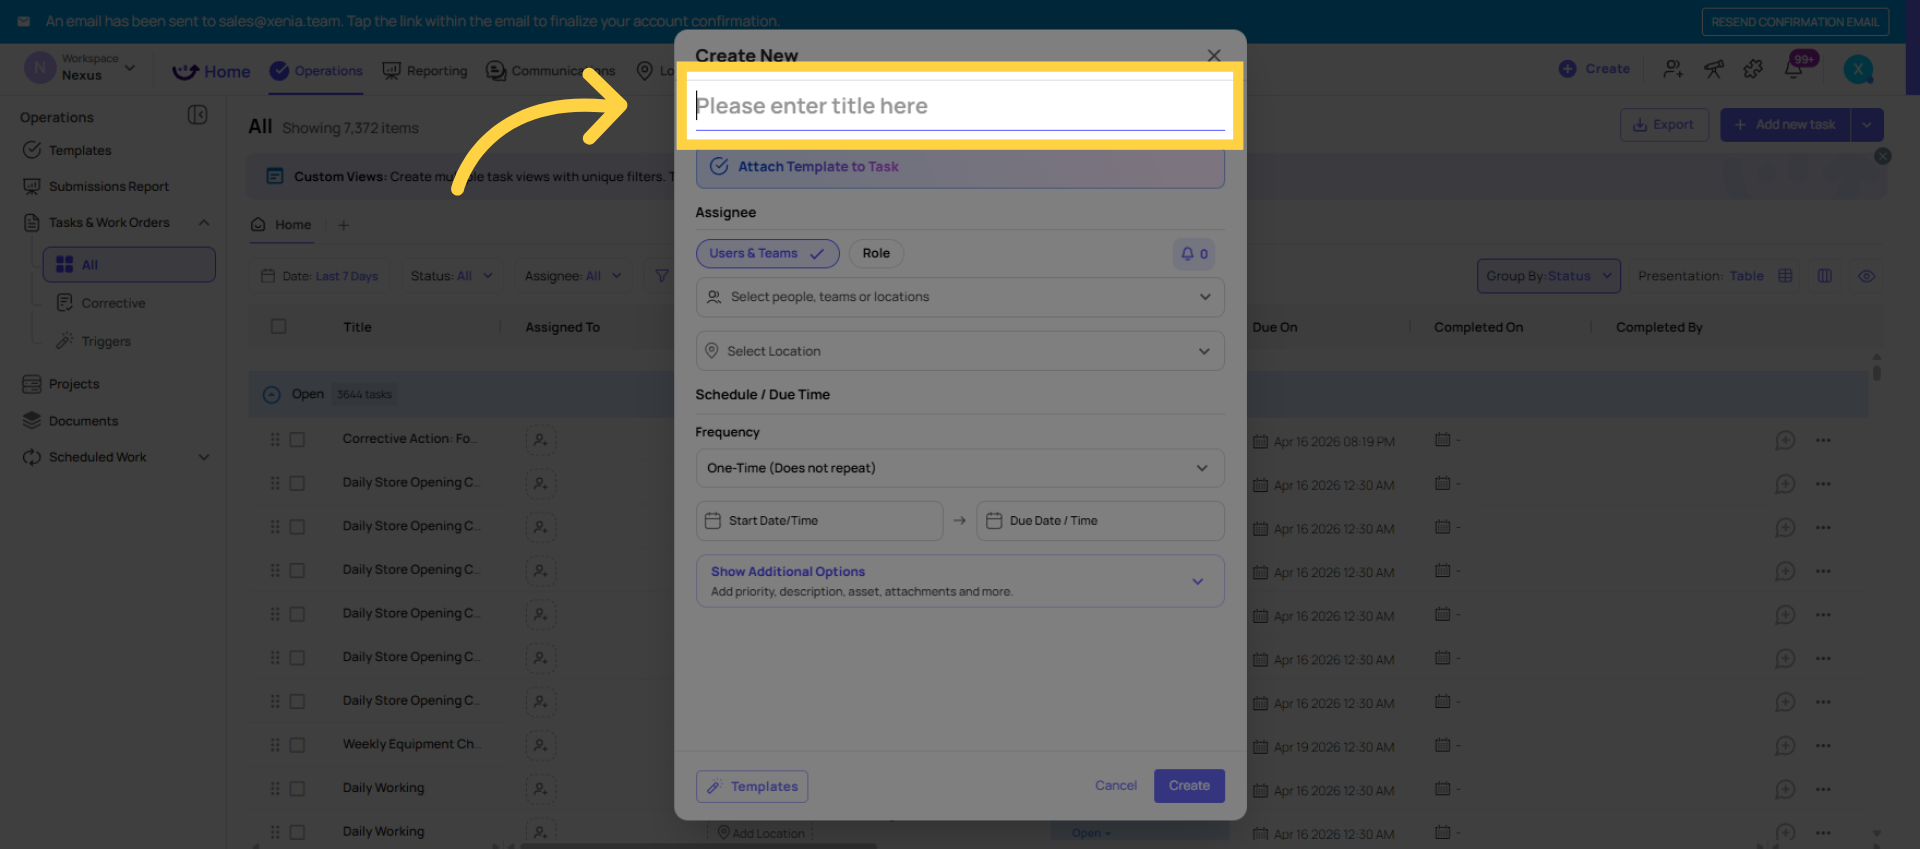Collapse the Operations sidebar panel
Viewport: 1920px width, 849px height.
(197, 115)
